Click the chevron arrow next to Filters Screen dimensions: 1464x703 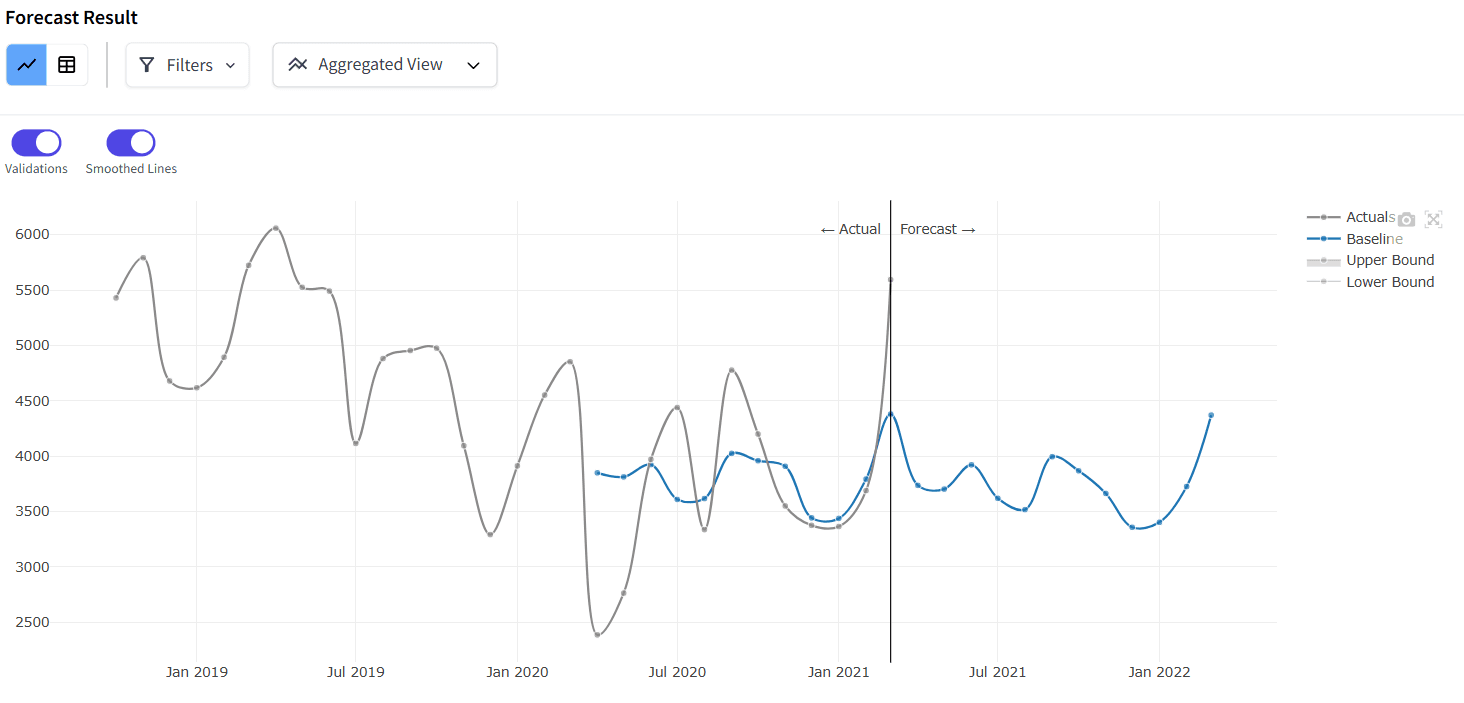231,65
